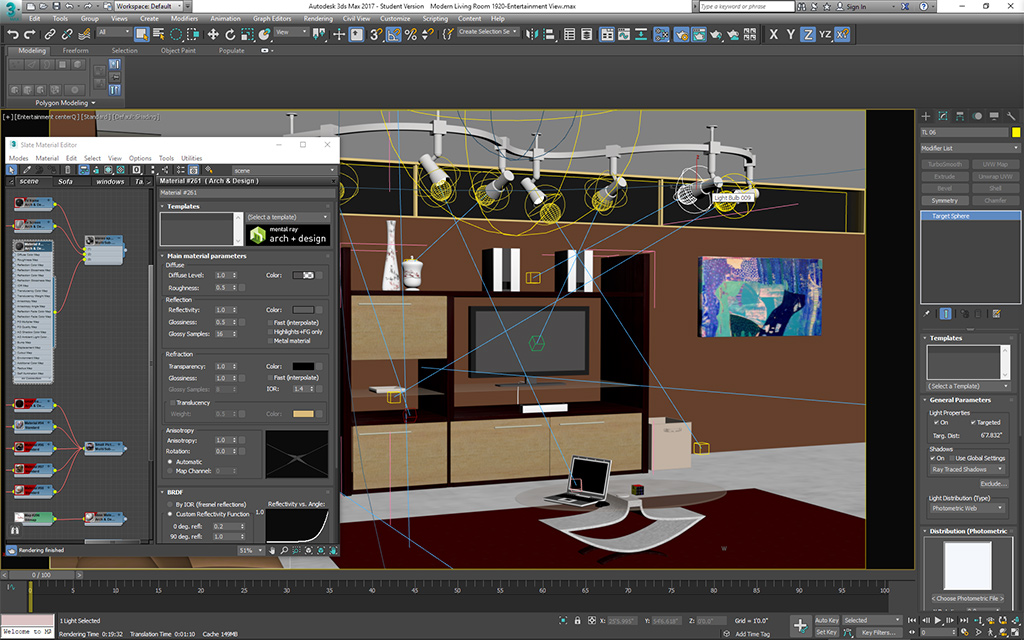The image size is (1024, 640).
Task: Click the Redo arrow in main toolbar
Action: point(30,33)
